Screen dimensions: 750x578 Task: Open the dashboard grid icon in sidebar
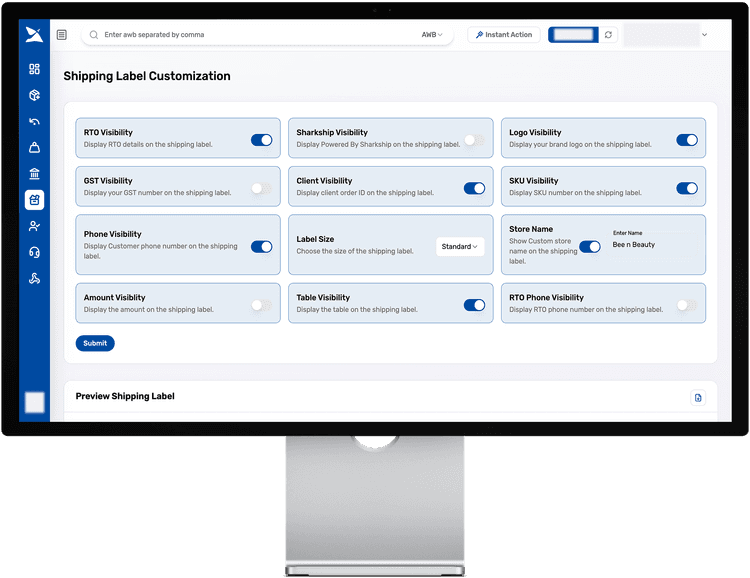pyautogui.click(x=34, y=69)
